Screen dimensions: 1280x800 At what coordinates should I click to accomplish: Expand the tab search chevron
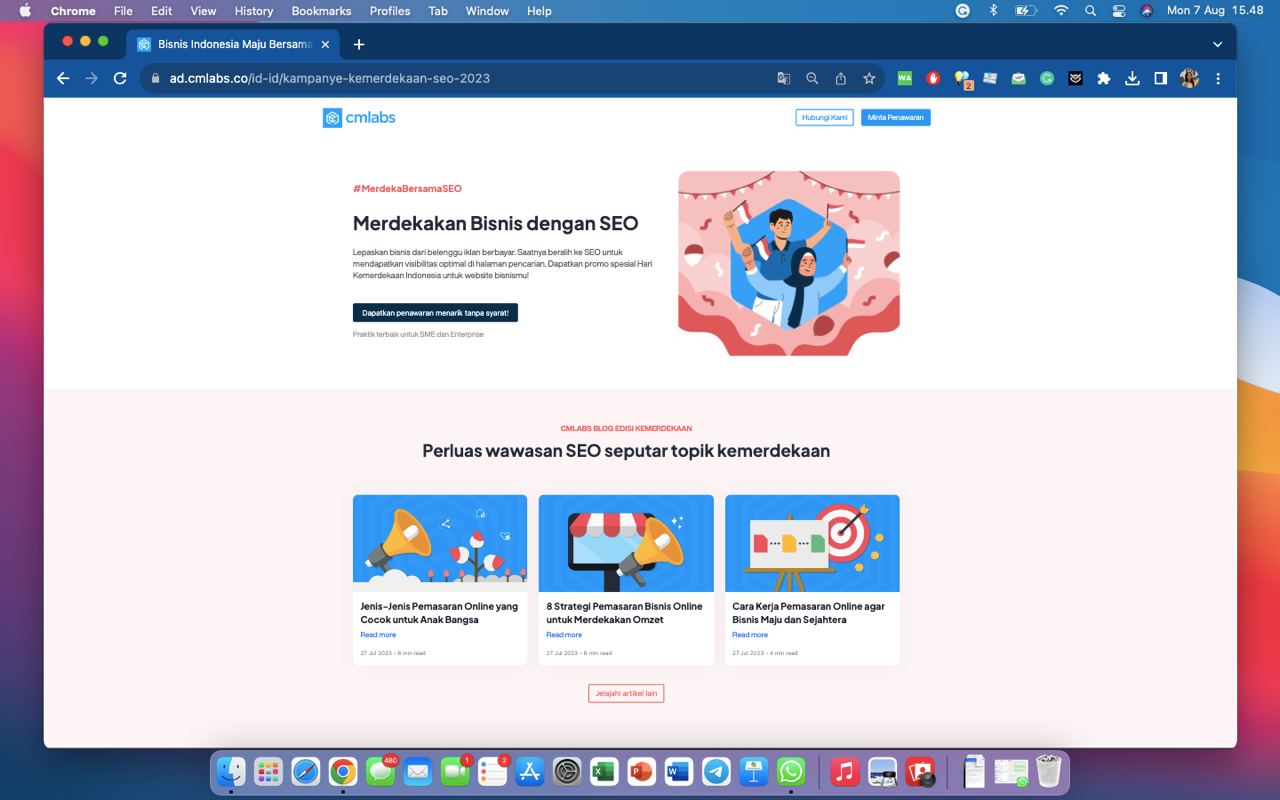click(1217, 44)
